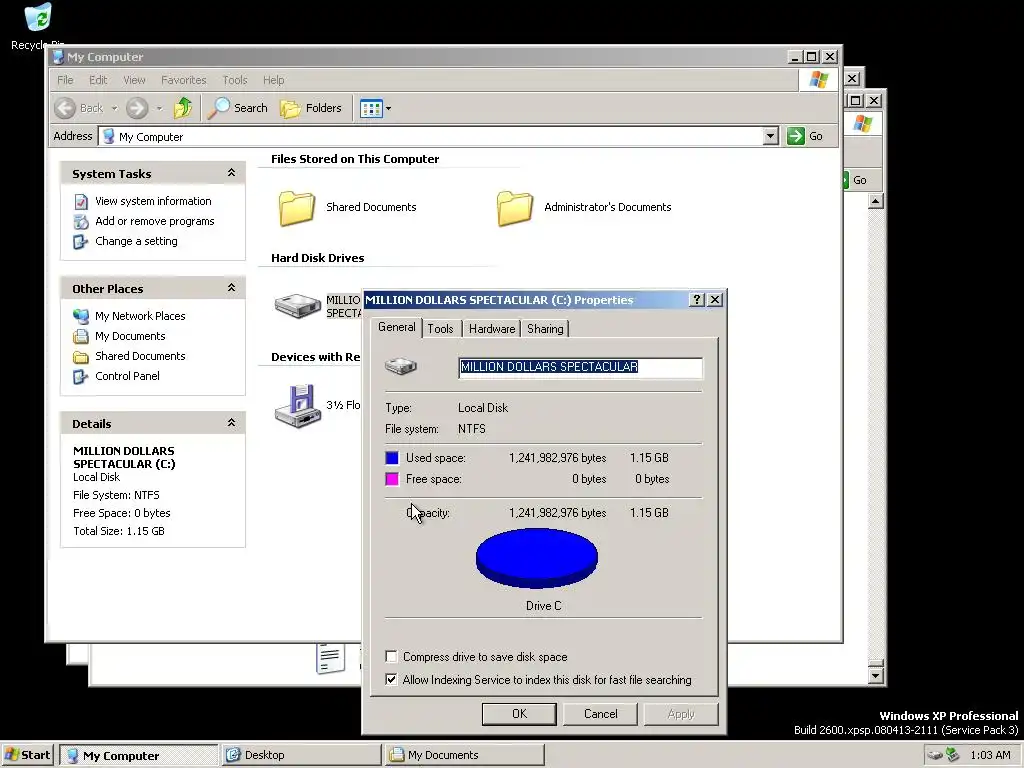Click the Back arrow toolbar button
Screen dimensions: 1024x768
pyautogui.click(x=79, y=108)
